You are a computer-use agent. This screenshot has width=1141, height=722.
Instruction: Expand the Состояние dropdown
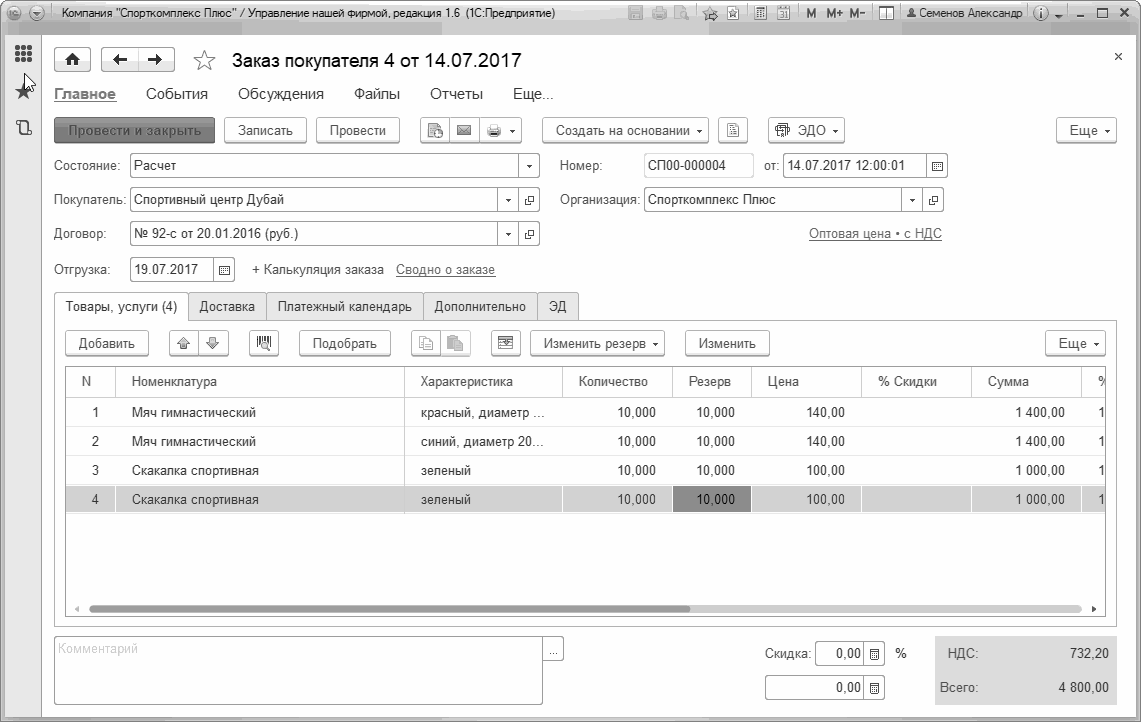point(529,166)
